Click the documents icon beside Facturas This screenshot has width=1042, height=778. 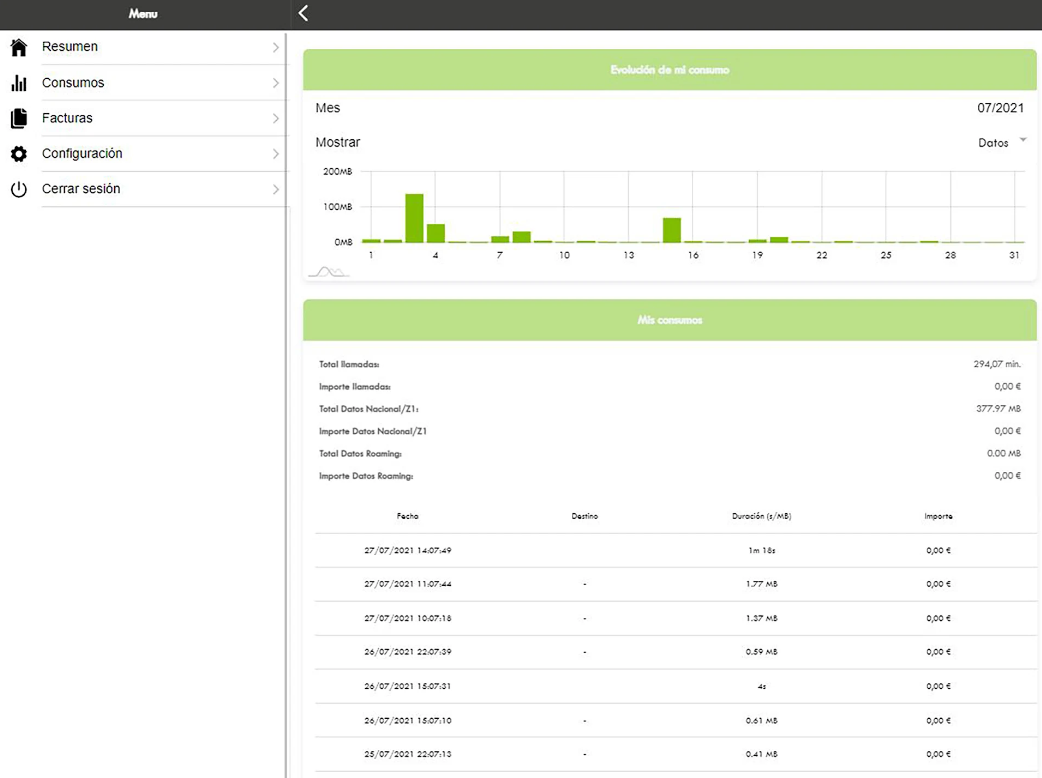coord(19,118)
